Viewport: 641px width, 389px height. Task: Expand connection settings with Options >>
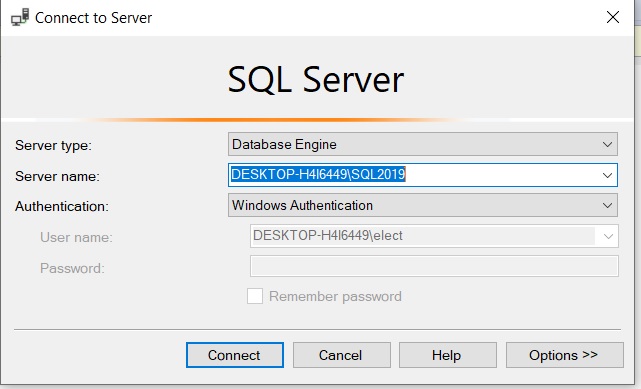(x=565, y=355)
